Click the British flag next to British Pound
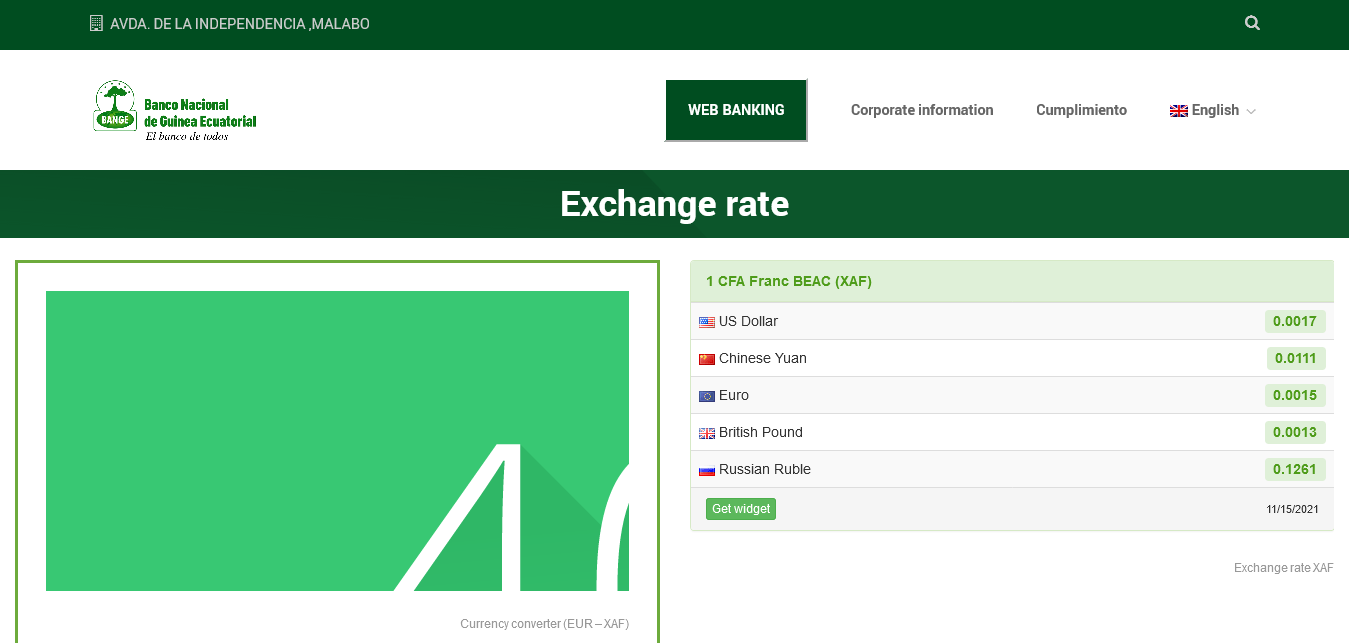 click(707, 433)
